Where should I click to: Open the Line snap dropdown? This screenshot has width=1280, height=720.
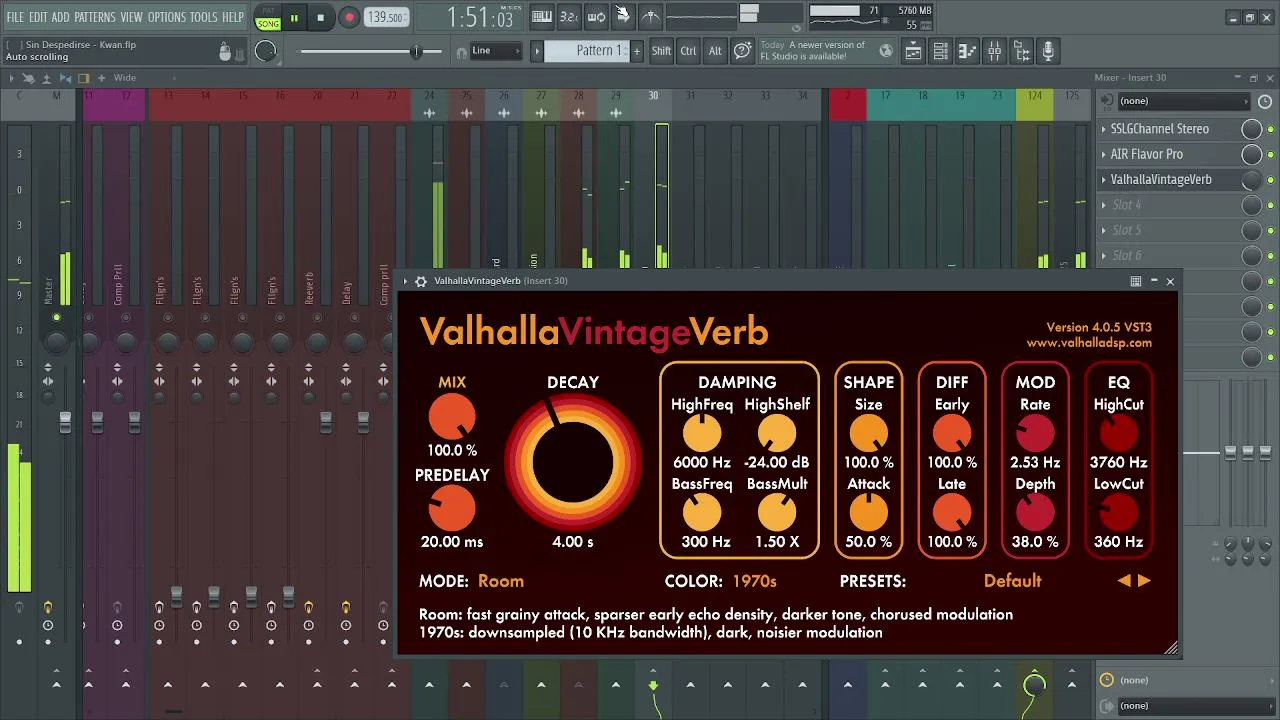(496, 51)
